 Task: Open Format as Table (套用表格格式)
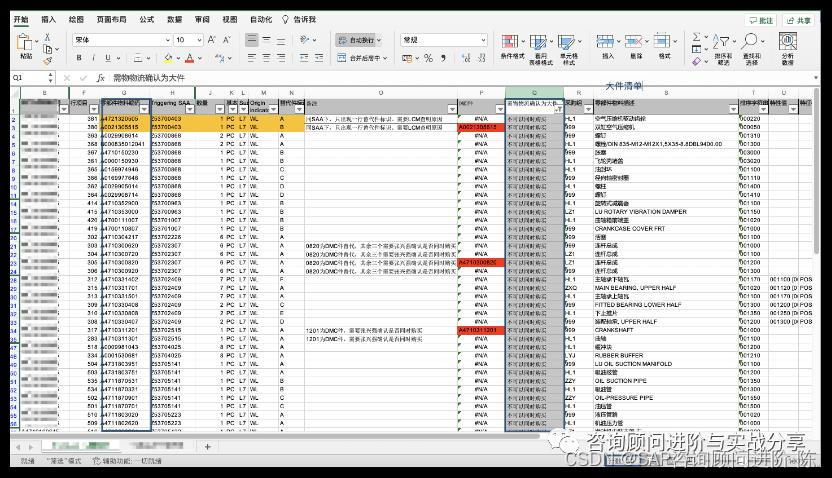pos(540,48)
